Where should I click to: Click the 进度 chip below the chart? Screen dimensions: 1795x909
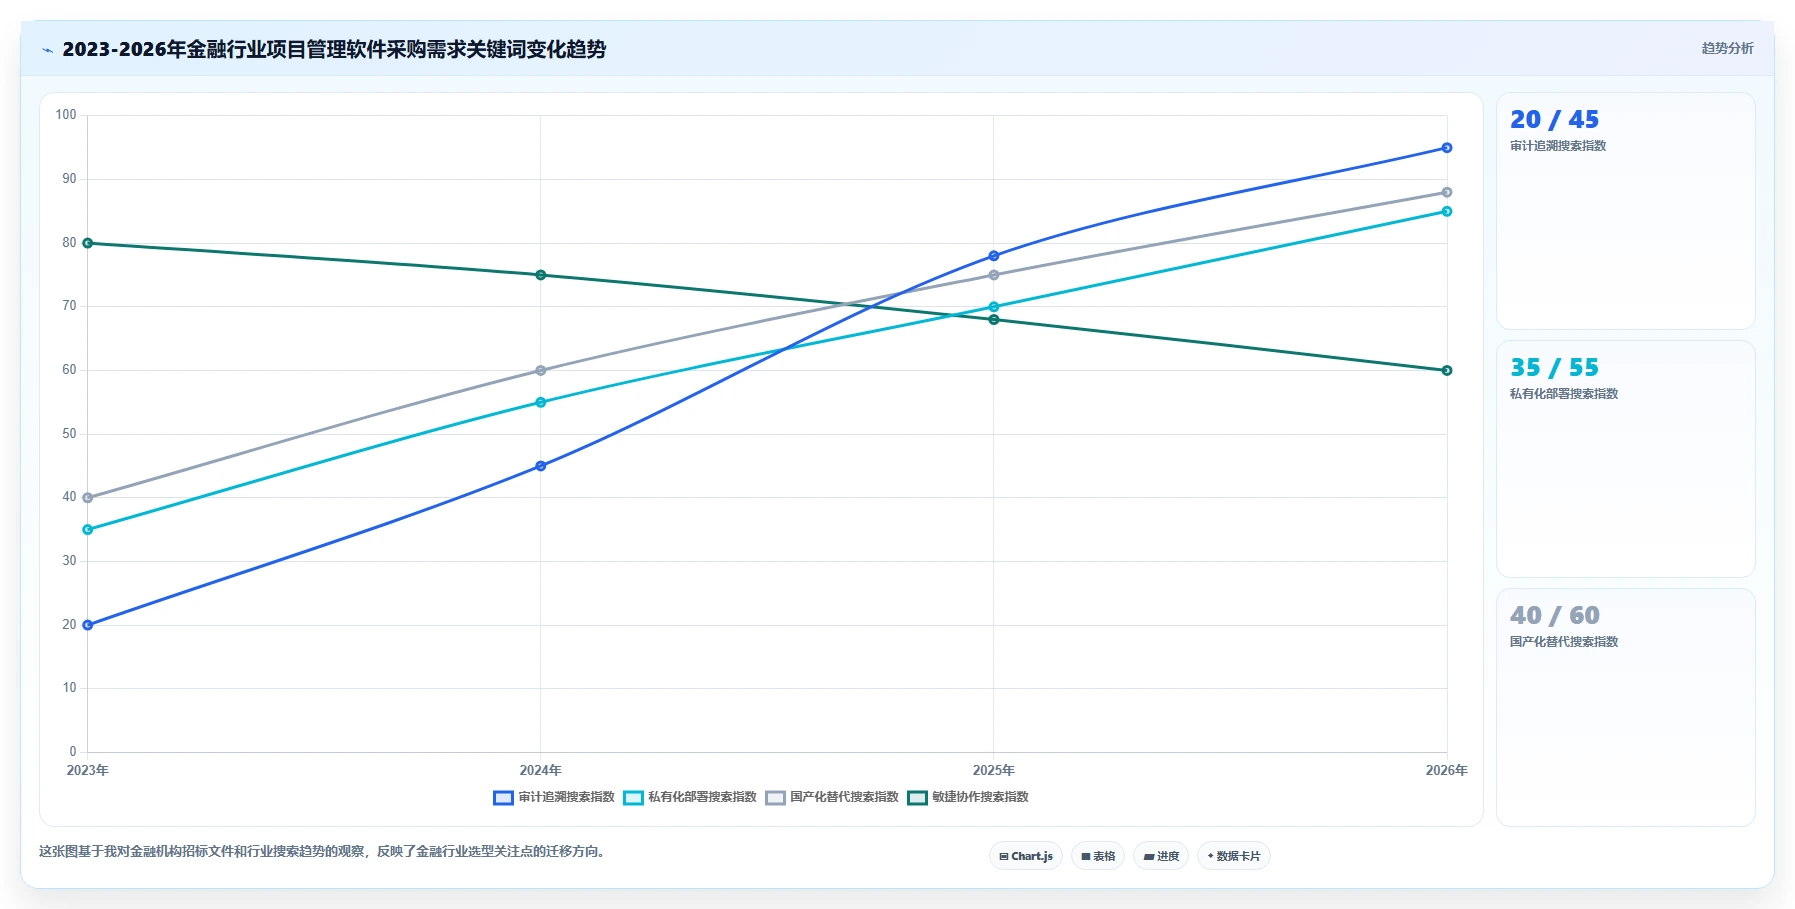pyautogui.click(x=1161, y=856)
